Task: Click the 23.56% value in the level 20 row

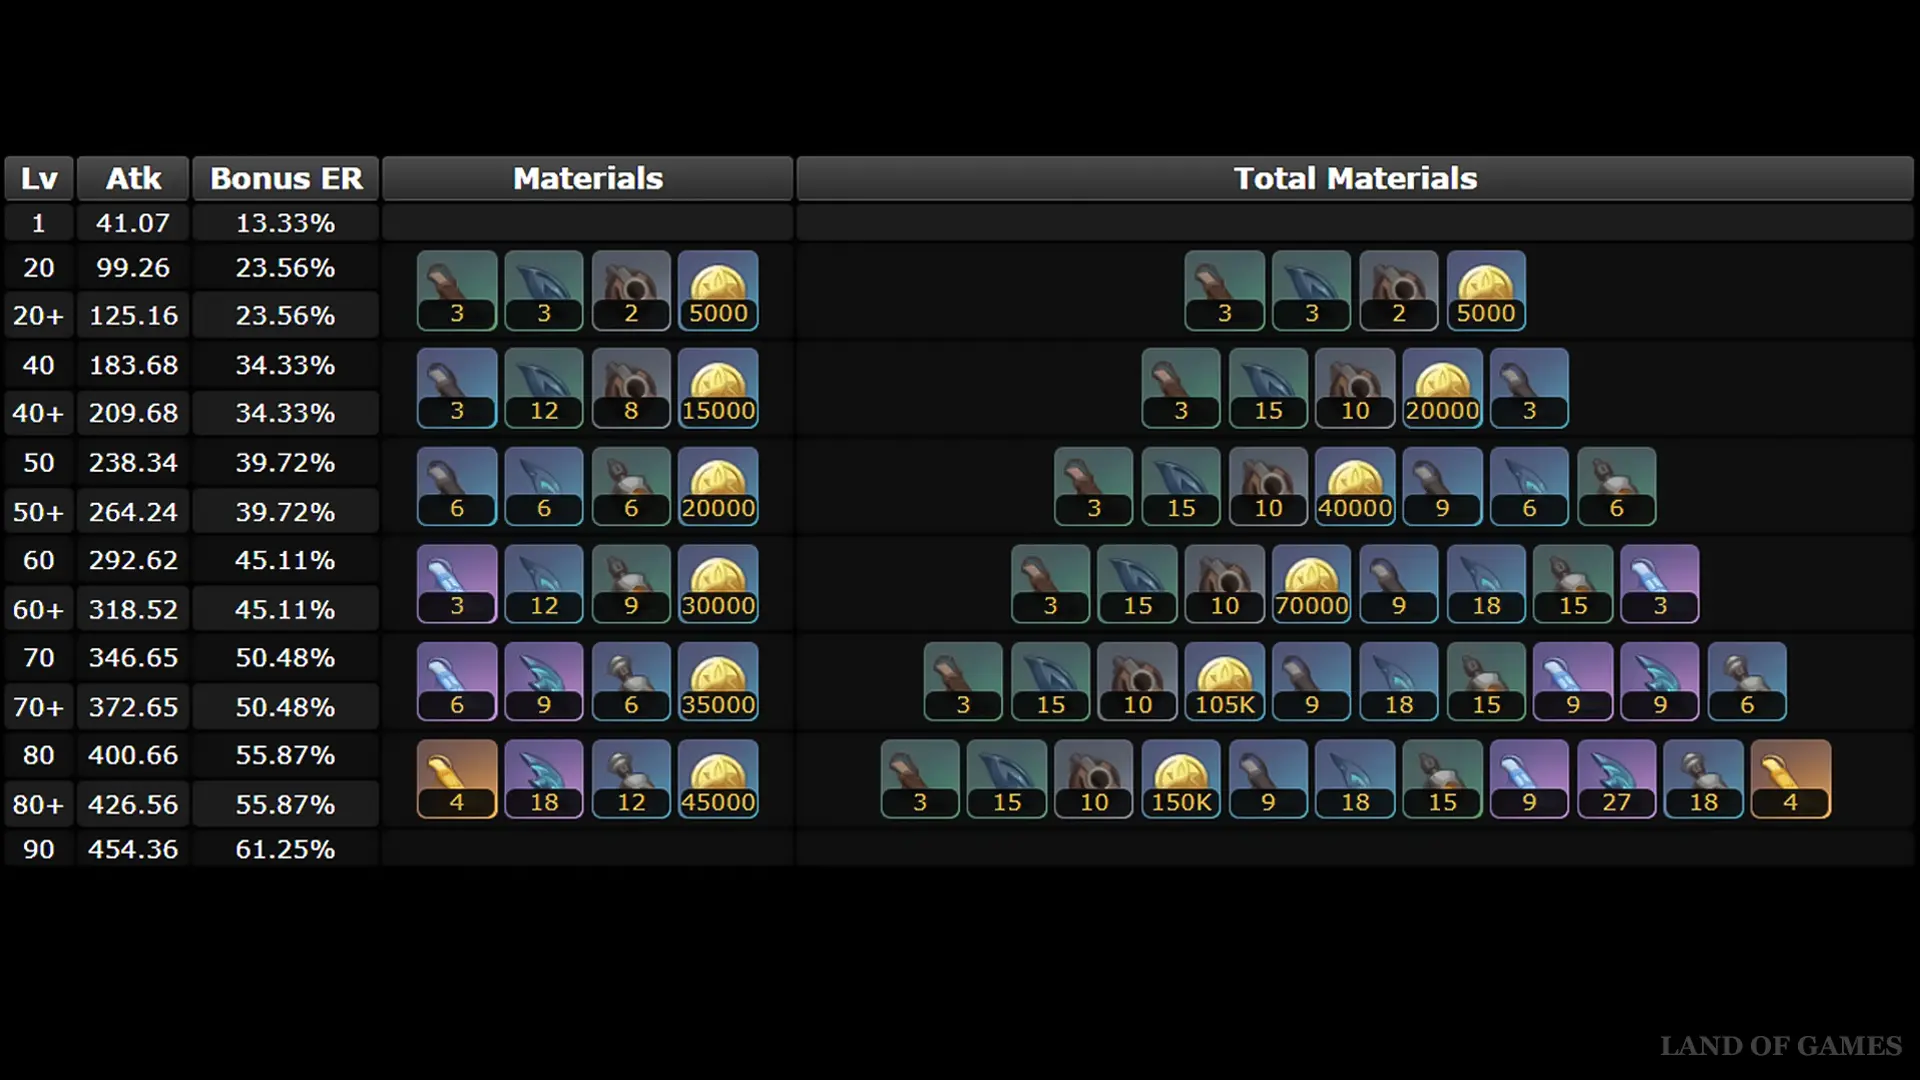Action: coord(285,268)
